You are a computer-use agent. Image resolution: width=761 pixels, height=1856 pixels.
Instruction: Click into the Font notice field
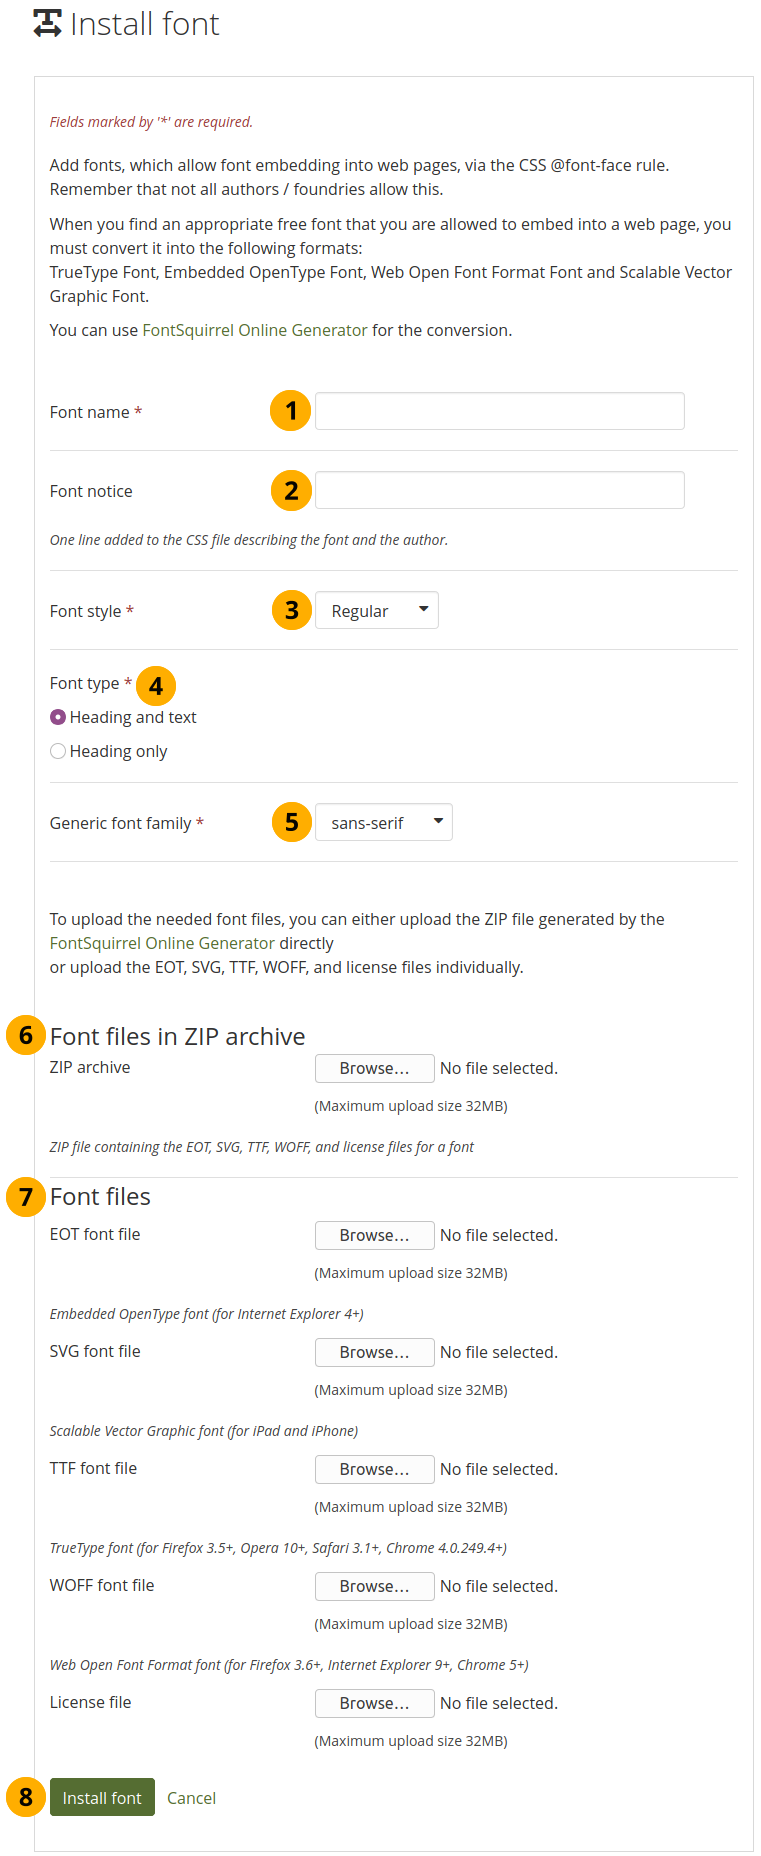coord(499,490)
